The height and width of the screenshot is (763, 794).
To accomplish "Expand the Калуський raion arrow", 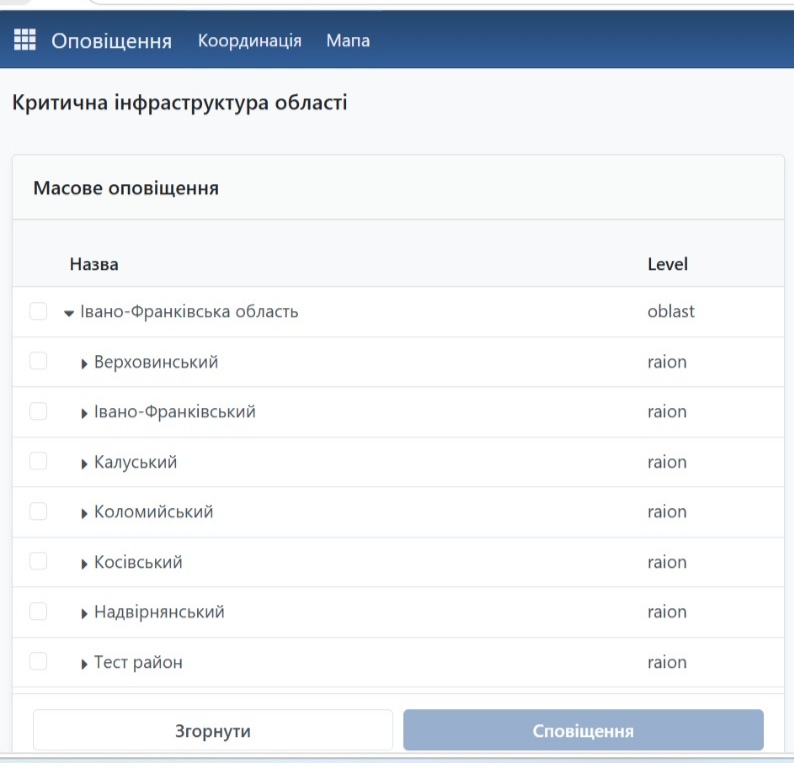I will (x=84, y=464).
